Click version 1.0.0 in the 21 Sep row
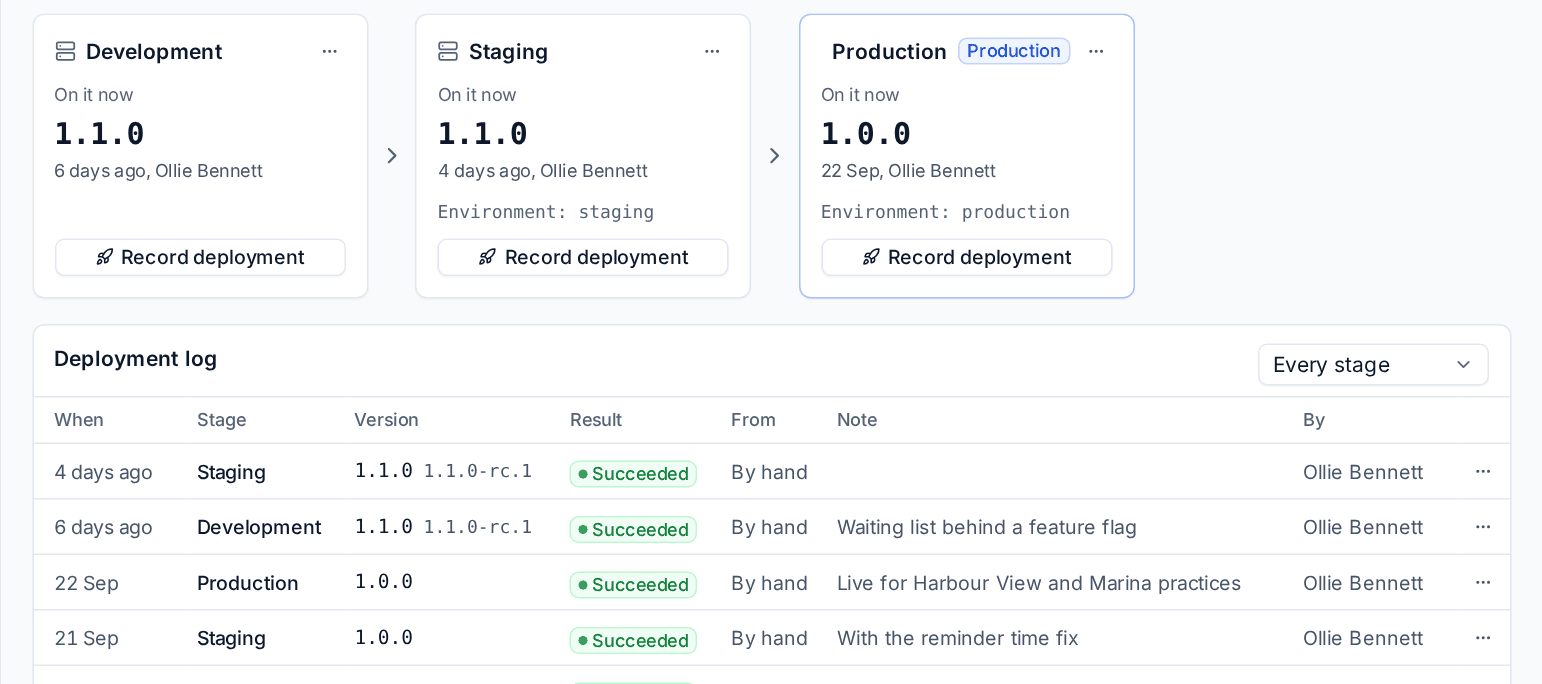 point(384,637)
